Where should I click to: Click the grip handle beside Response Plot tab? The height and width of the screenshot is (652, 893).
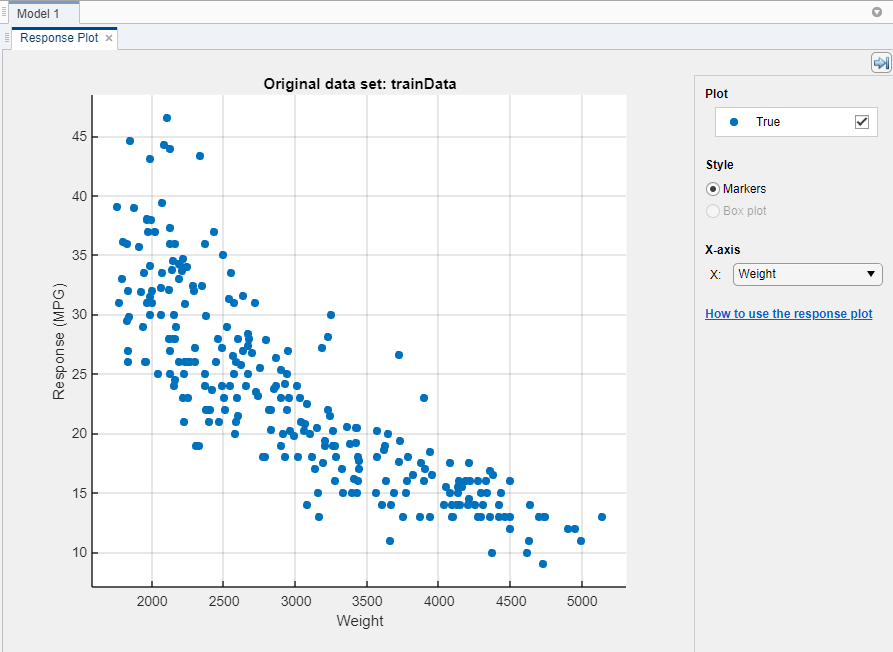click(8, 38)
